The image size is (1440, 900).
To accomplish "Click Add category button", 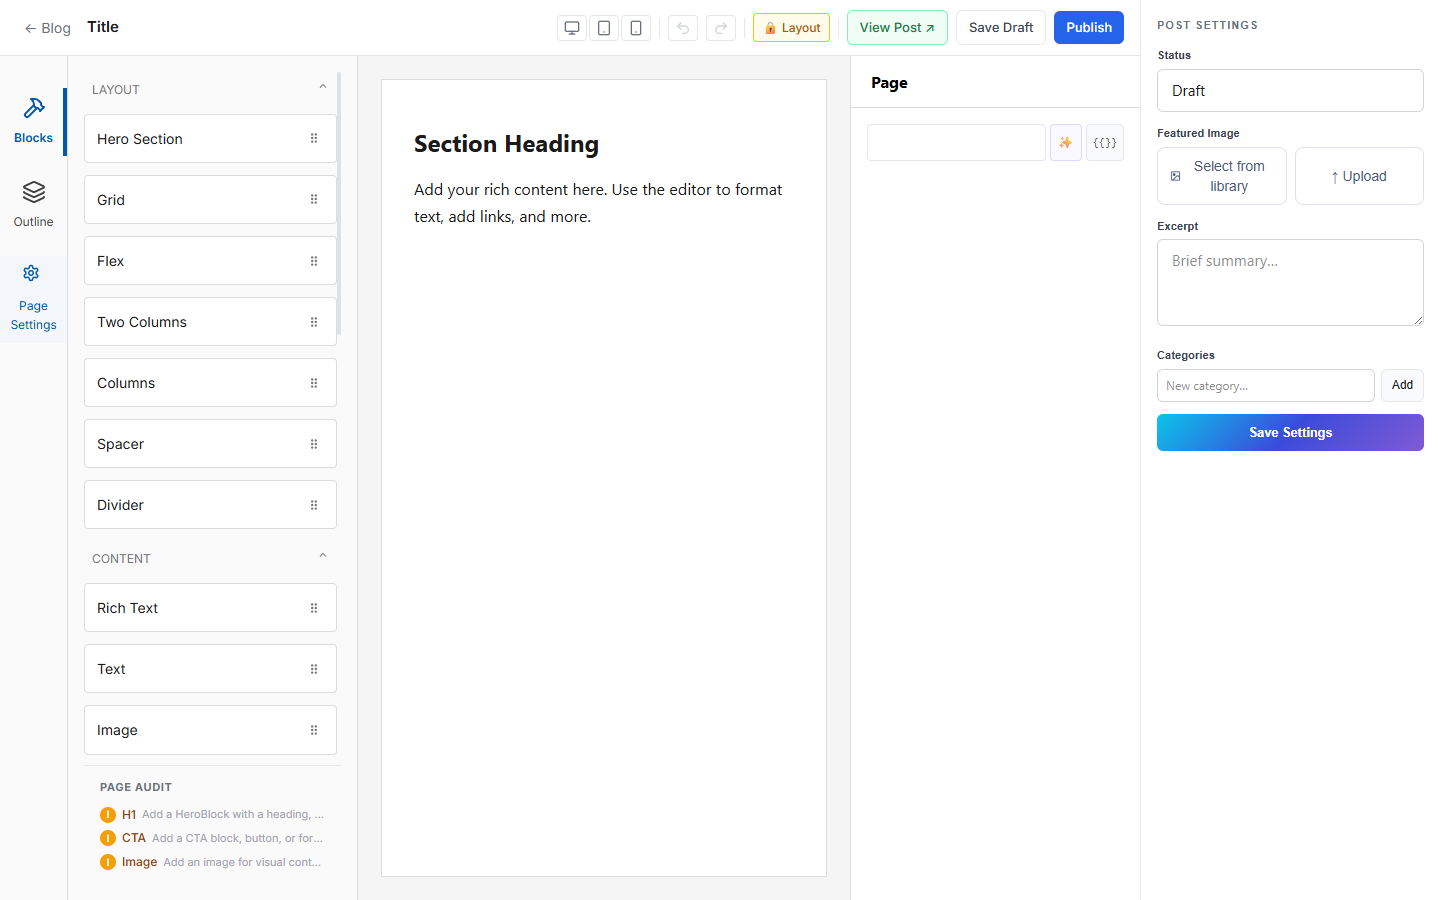I will pos(1402,385).
